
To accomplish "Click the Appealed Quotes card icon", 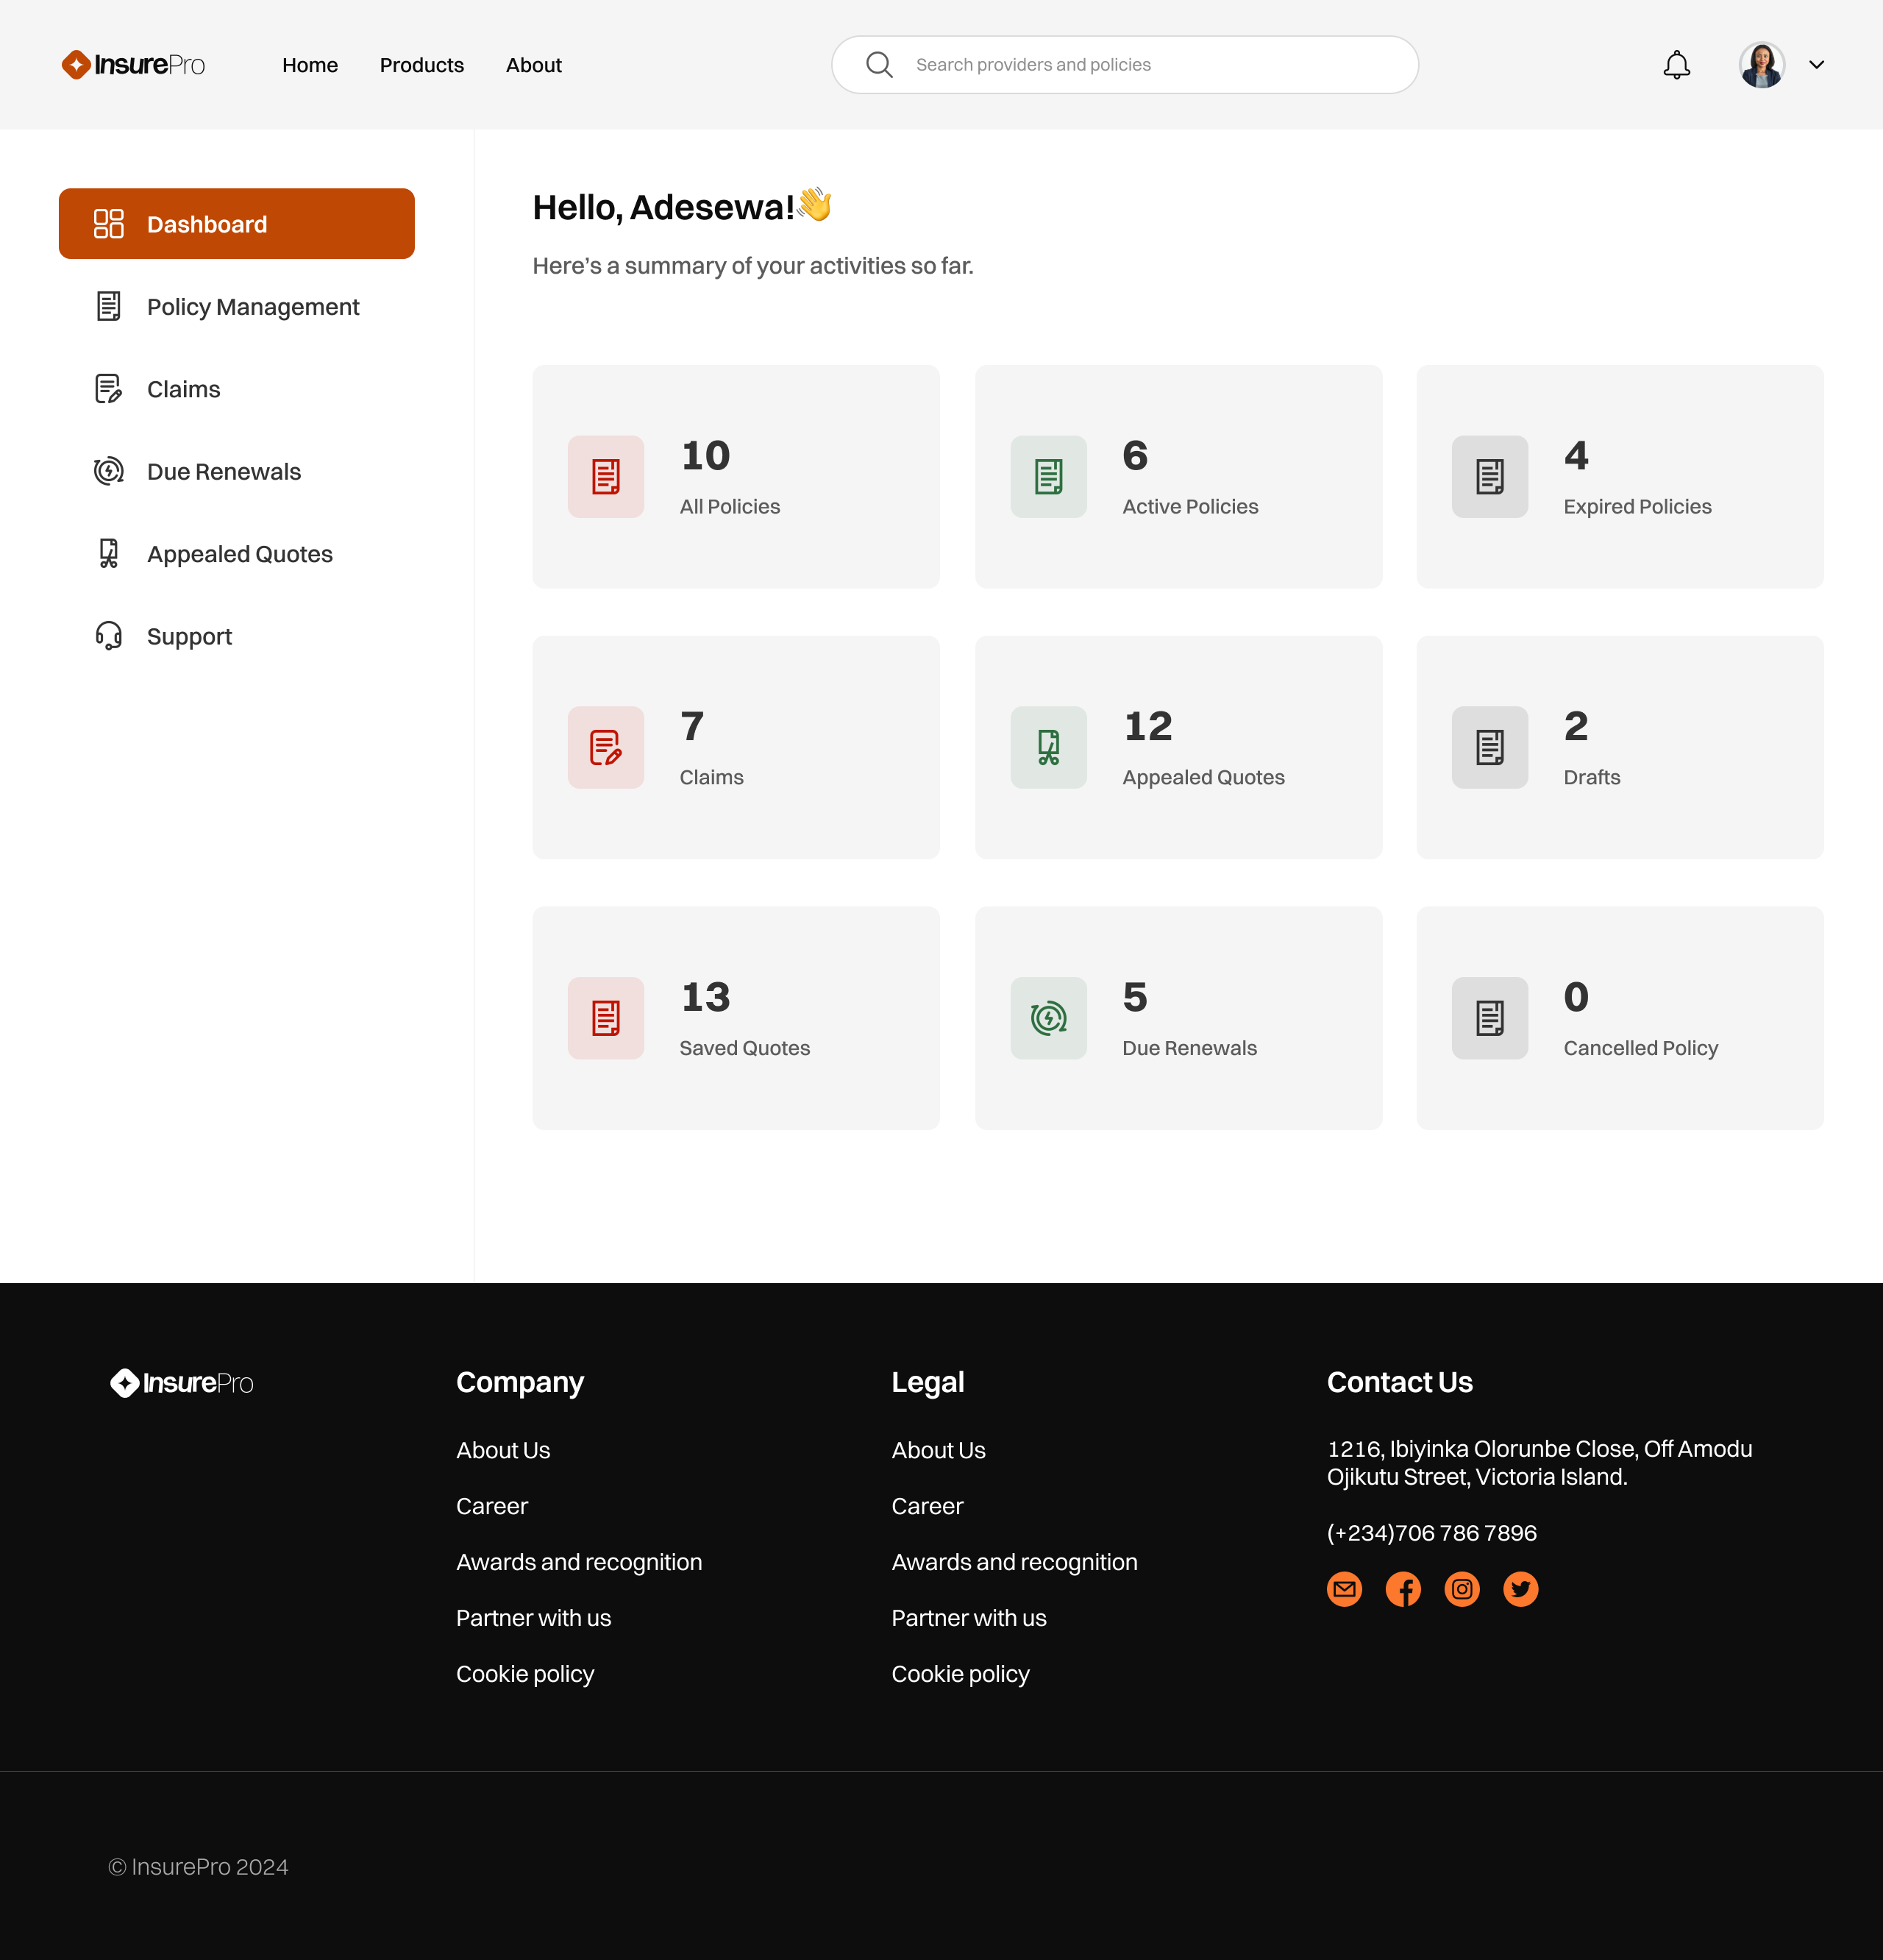I will [1048, 747].
